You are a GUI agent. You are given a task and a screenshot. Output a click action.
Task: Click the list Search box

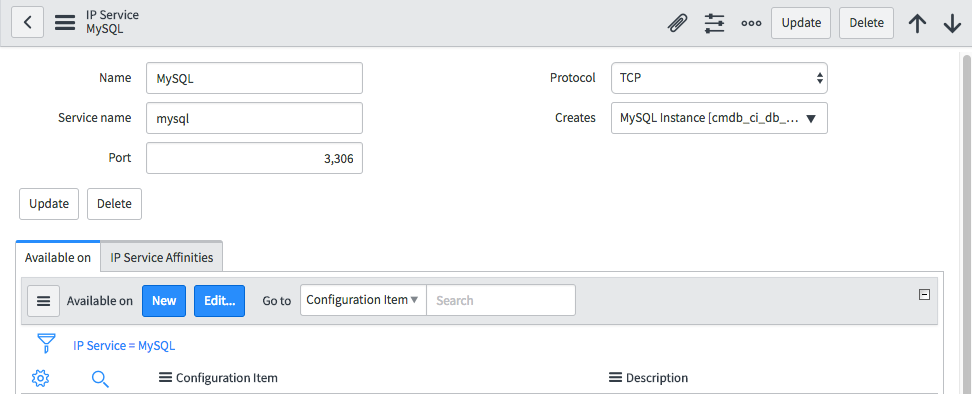coord(501,300)
